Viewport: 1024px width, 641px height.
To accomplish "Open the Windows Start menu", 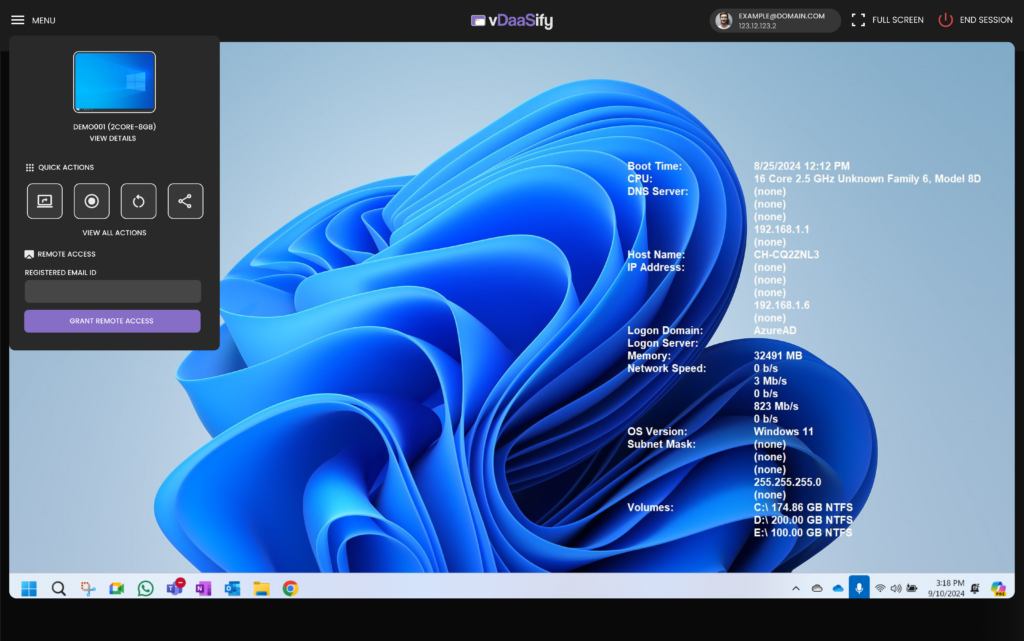I will [29, 588].
